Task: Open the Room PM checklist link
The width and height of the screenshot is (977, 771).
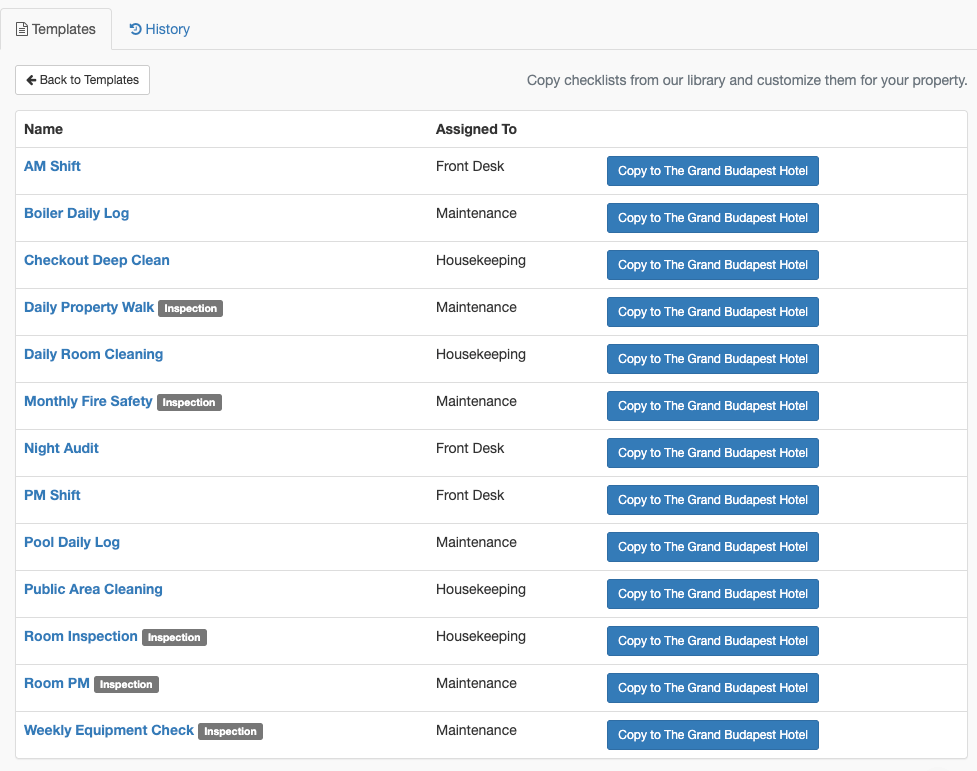Action: point(57,683)
